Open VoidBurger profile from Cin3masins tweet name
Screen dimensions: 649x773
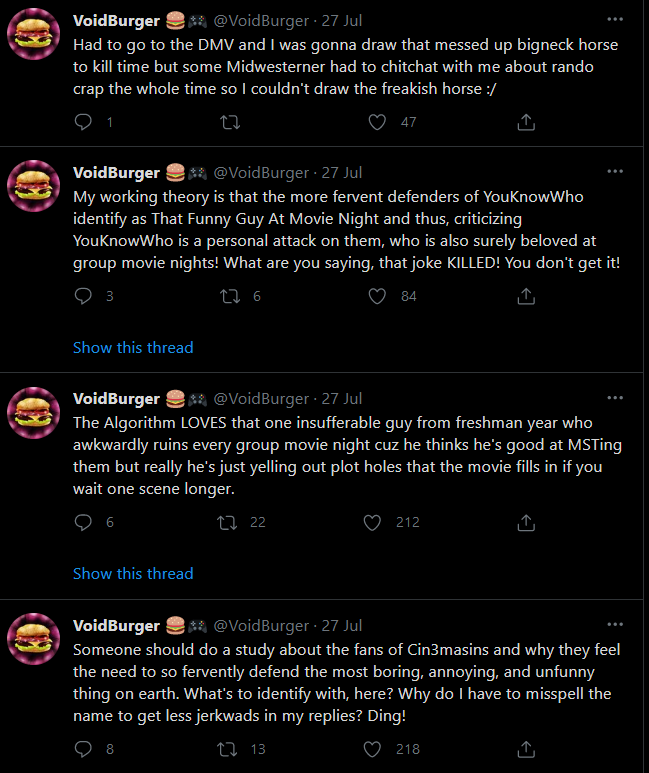point(116,625)
